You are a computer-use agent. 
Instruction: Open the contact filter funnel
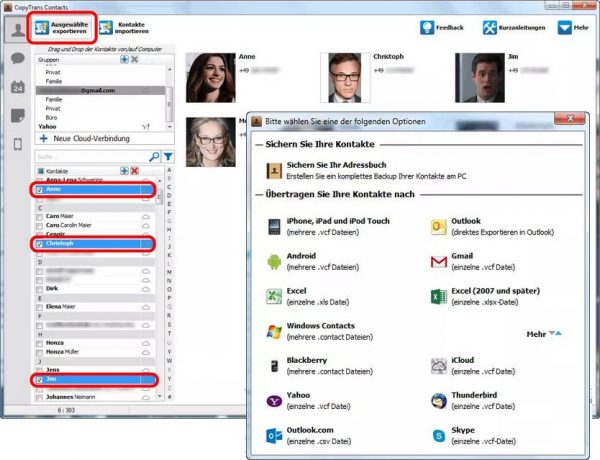(168, 157)
